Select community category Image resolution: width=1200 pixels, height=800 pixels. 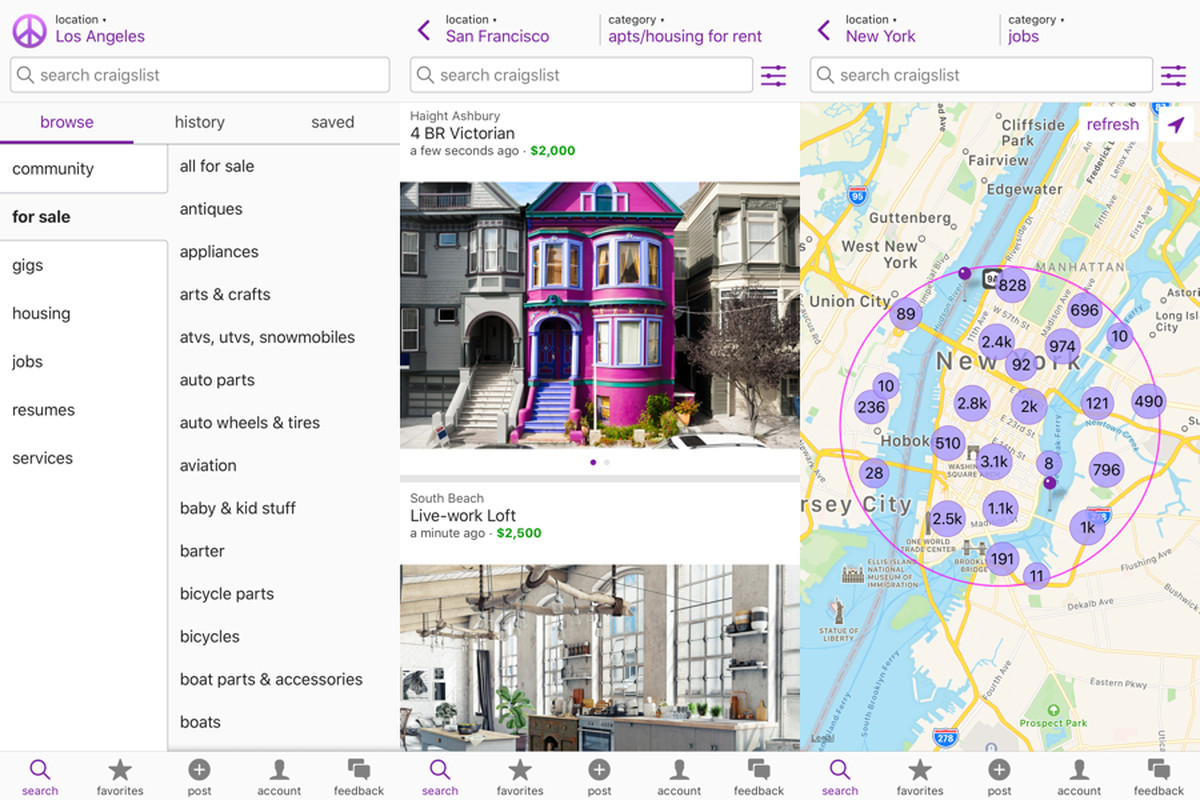coord(83,169)
